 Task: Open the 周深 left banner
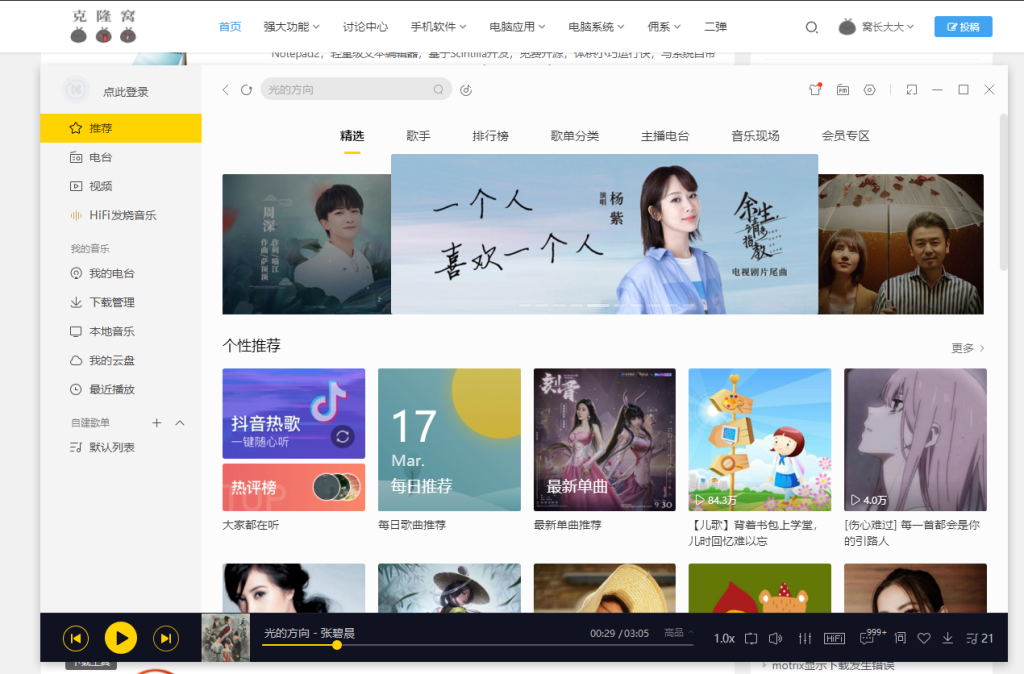(x=306, y=244)
